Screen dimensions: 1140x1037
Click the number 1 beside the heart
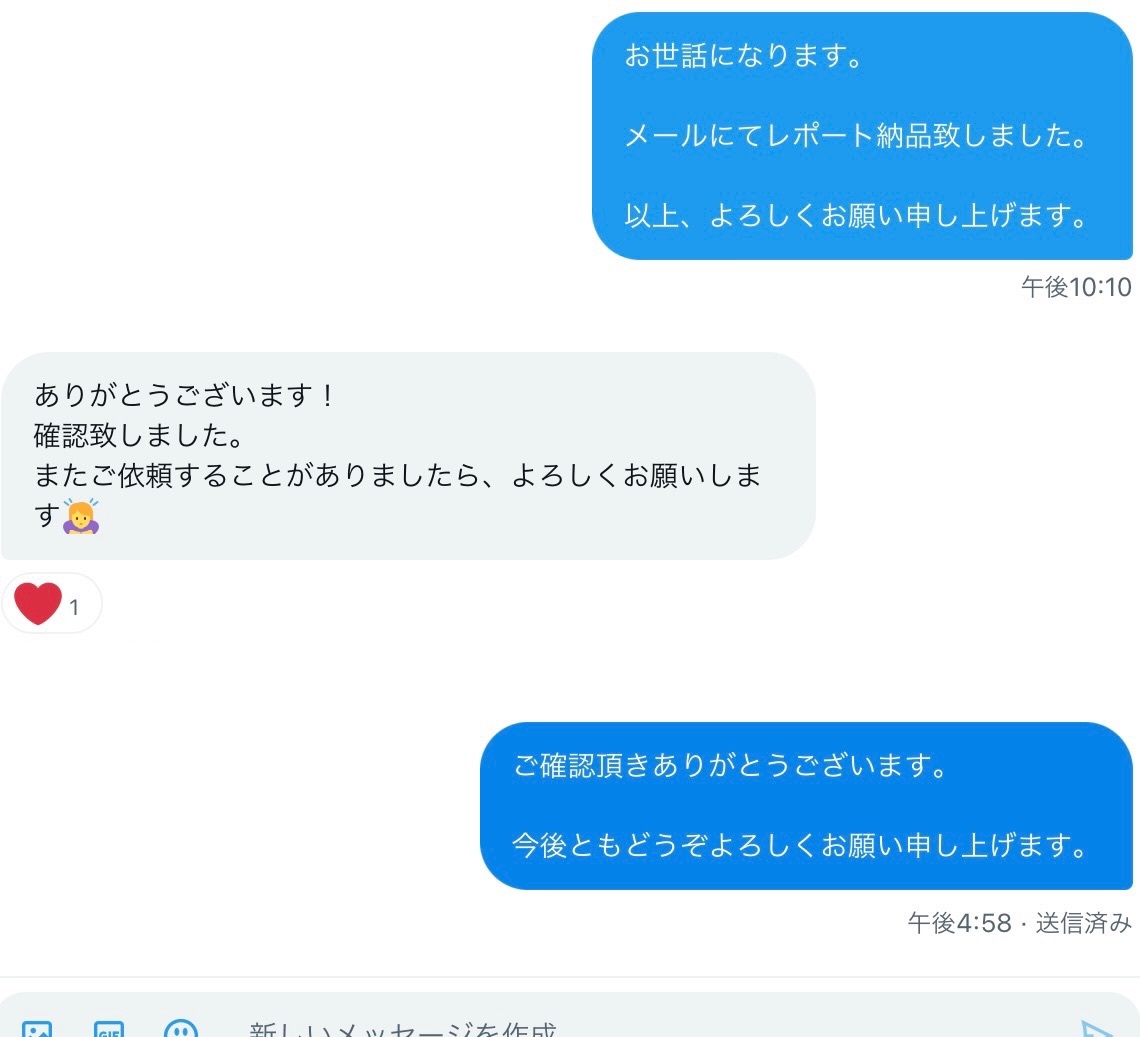[x=74, y=607]
